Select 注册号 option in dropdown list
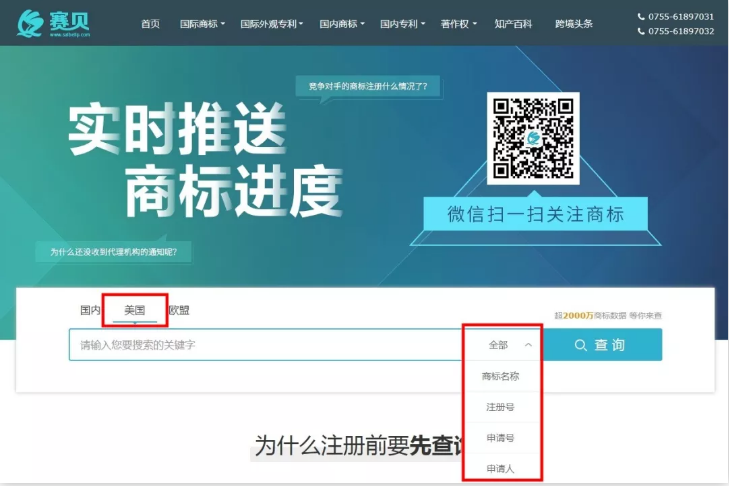Viewport: 729px width, 486px height. click(x=500, y=408)
